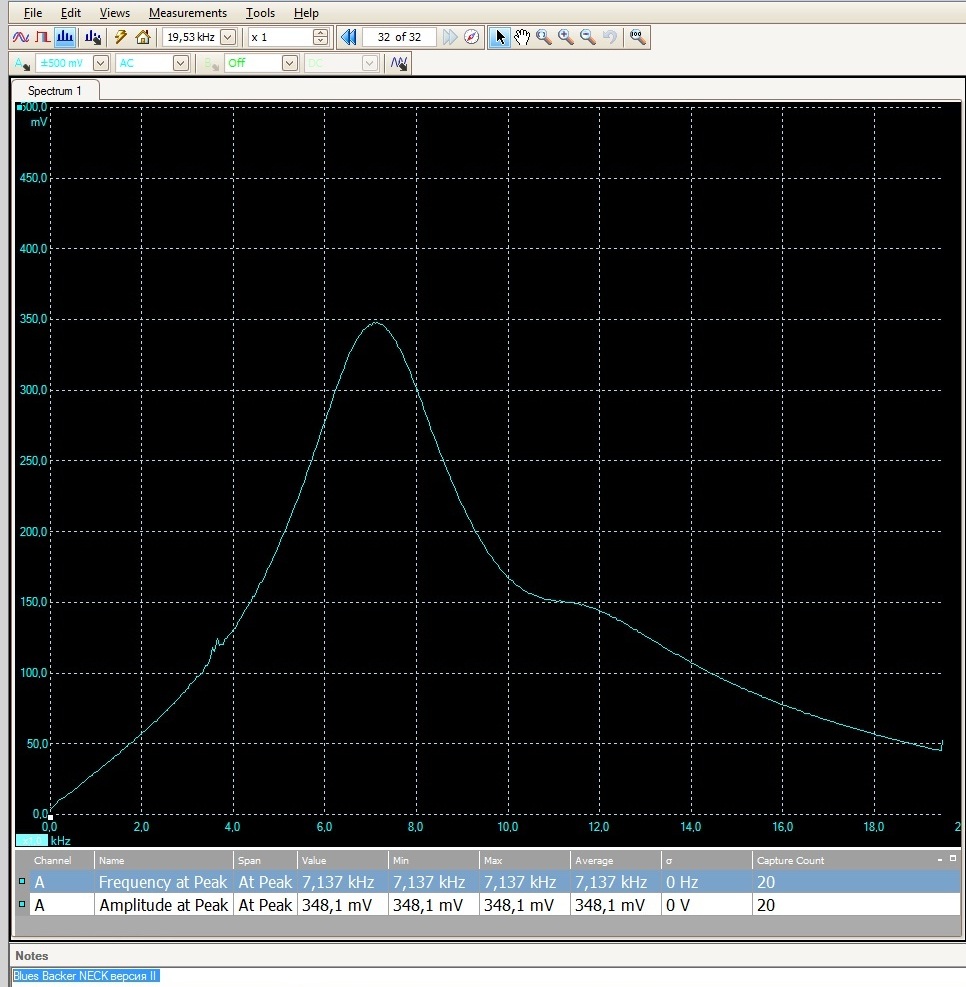Select the Spectrum 1 tab
Screen dimensions: 966x987
click(55, 91)
